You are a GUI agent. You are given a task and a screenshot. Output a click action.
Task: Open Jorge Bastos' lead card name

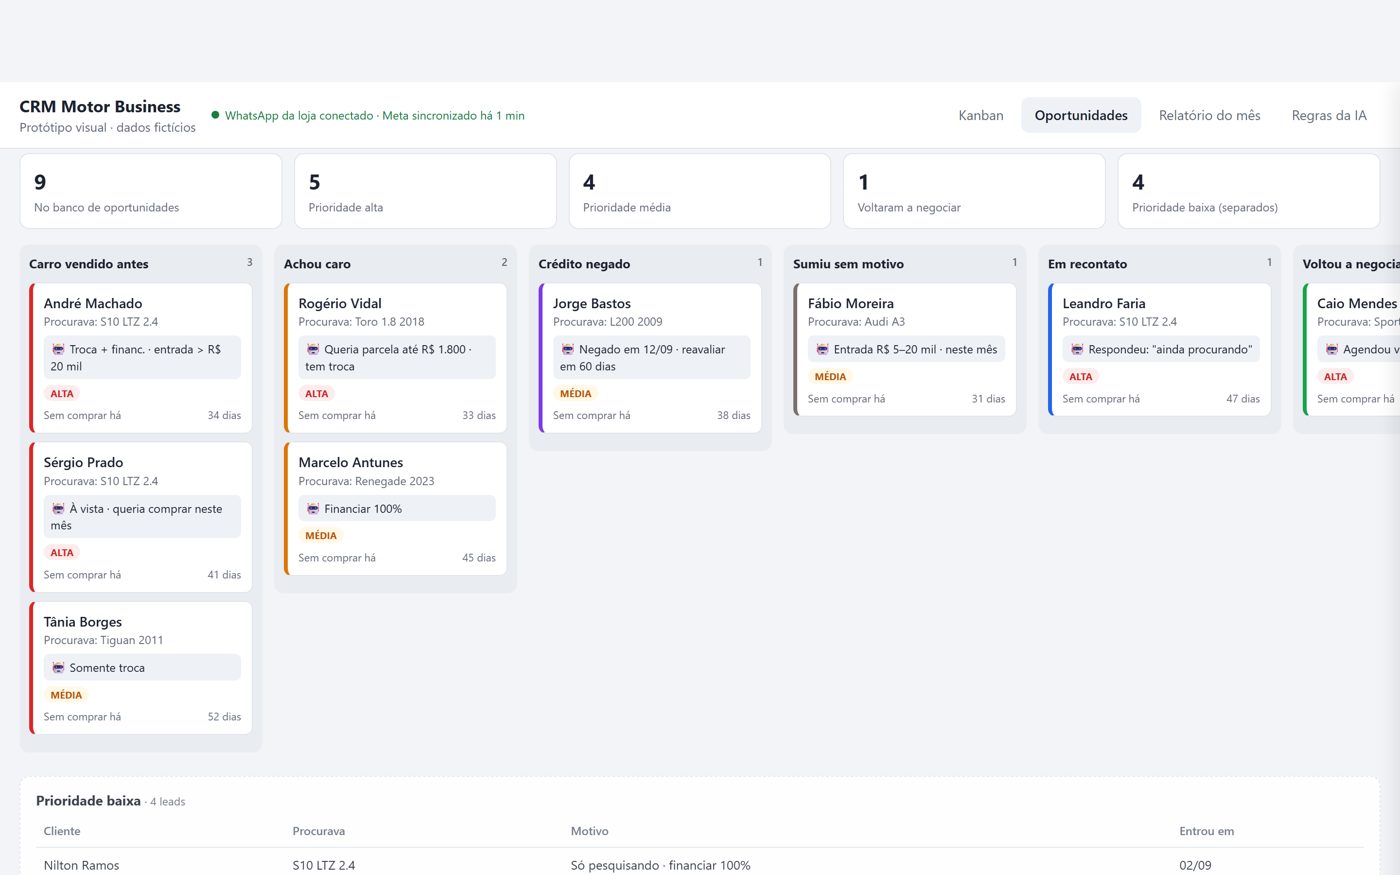[592, 303]
